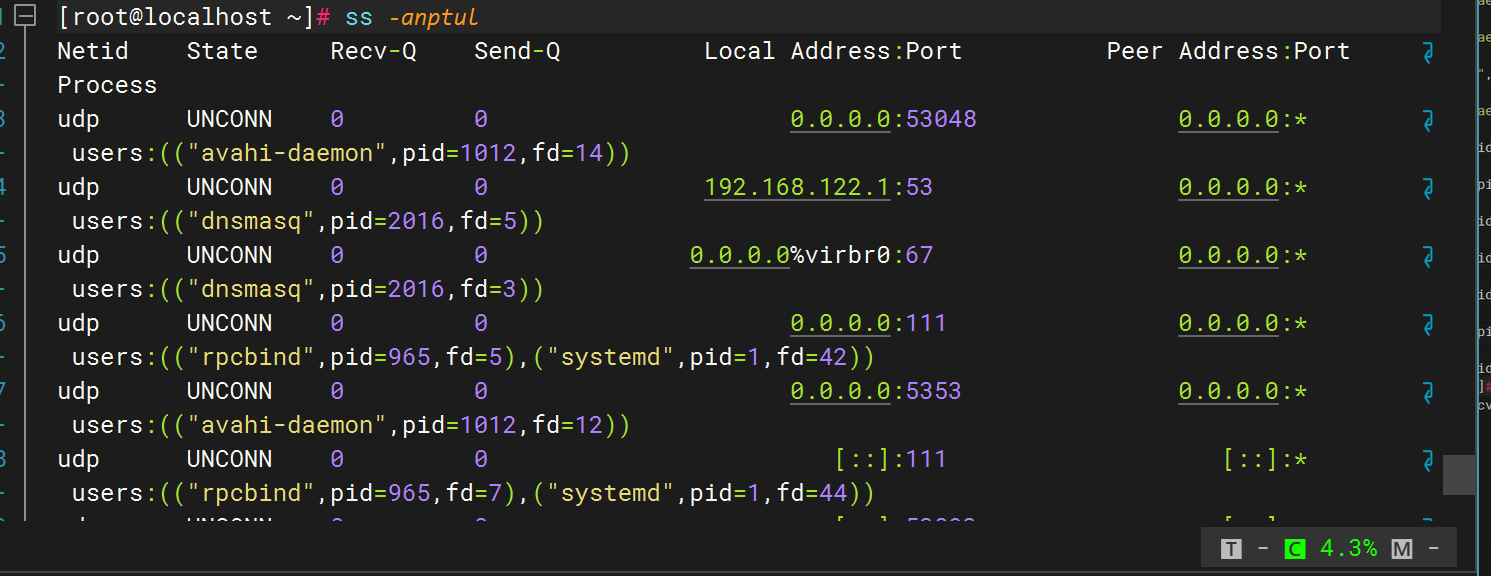Open the underlined 0.0.0.0 before %virbr0

click(x=739, y=255)
